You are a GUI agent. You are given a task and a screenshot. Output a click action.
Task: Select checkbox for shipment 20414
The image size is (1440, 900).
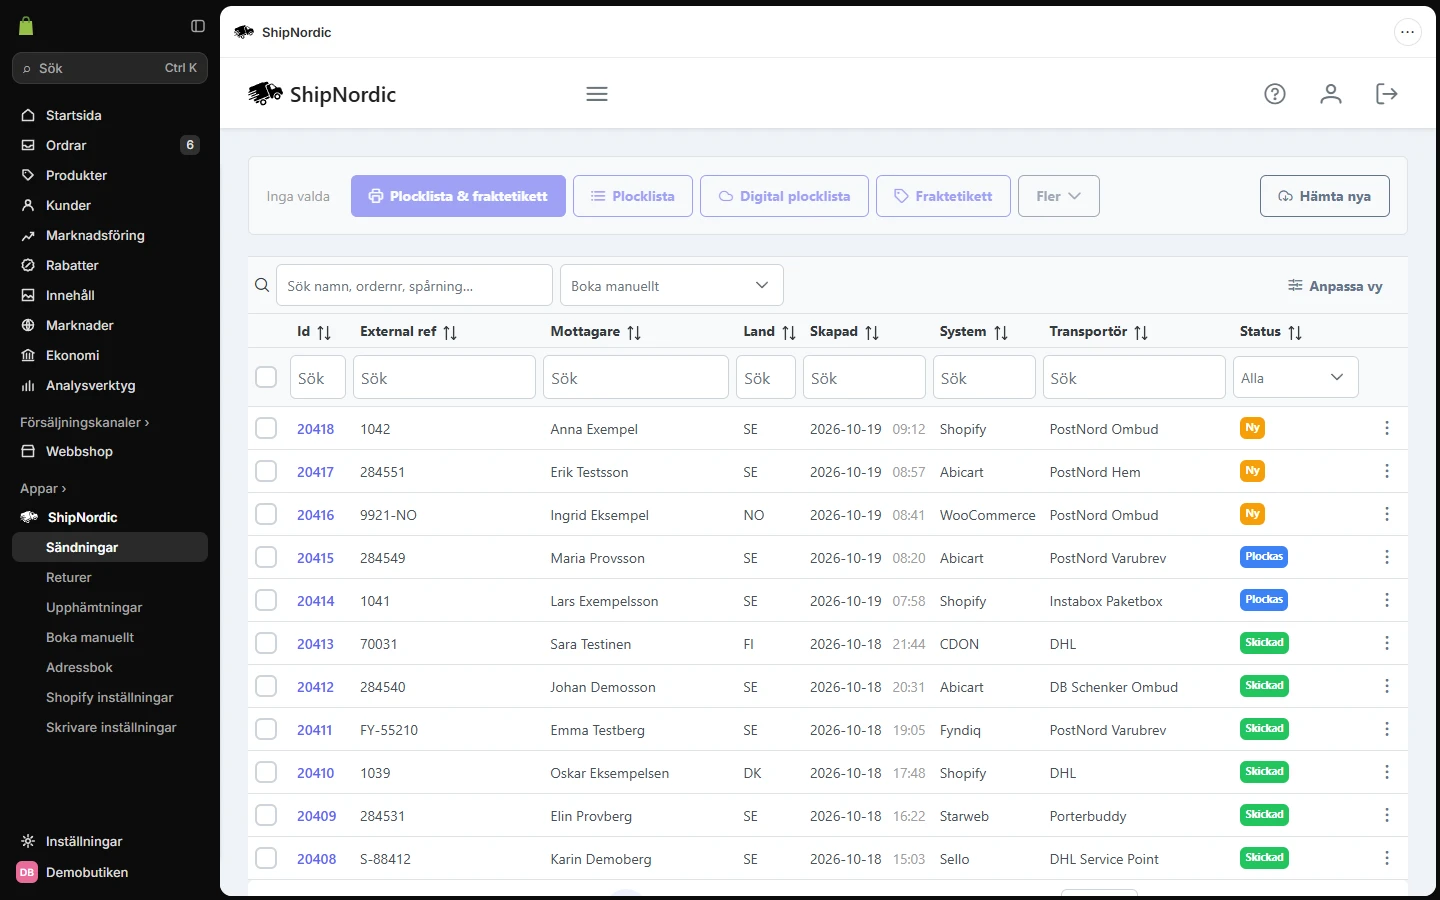click(x=266, y=600)
